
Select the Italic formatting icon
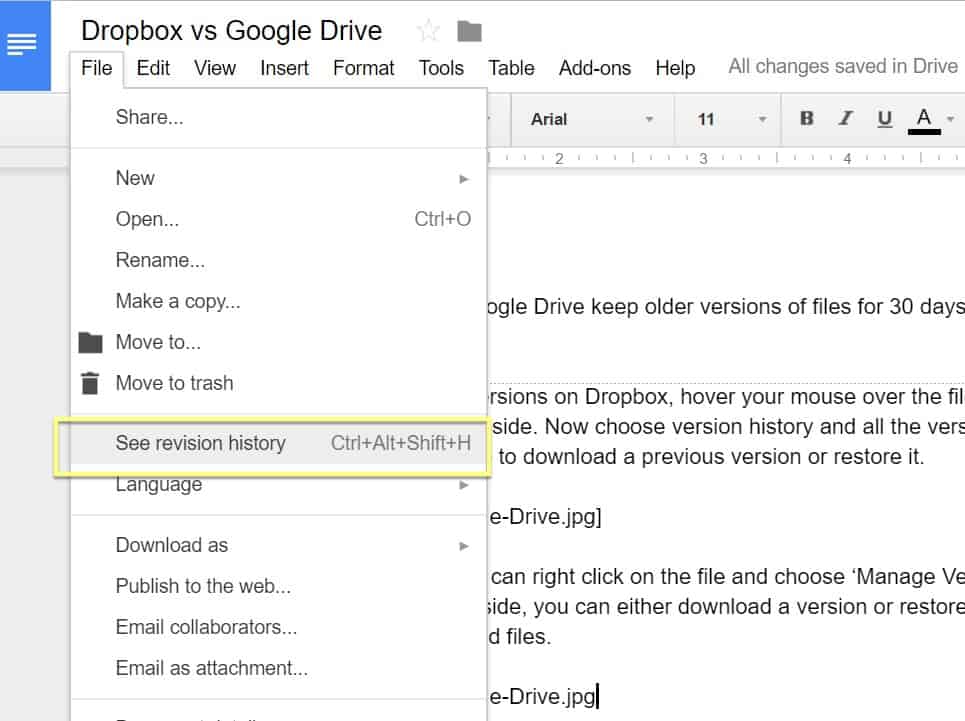click(845, 118)
